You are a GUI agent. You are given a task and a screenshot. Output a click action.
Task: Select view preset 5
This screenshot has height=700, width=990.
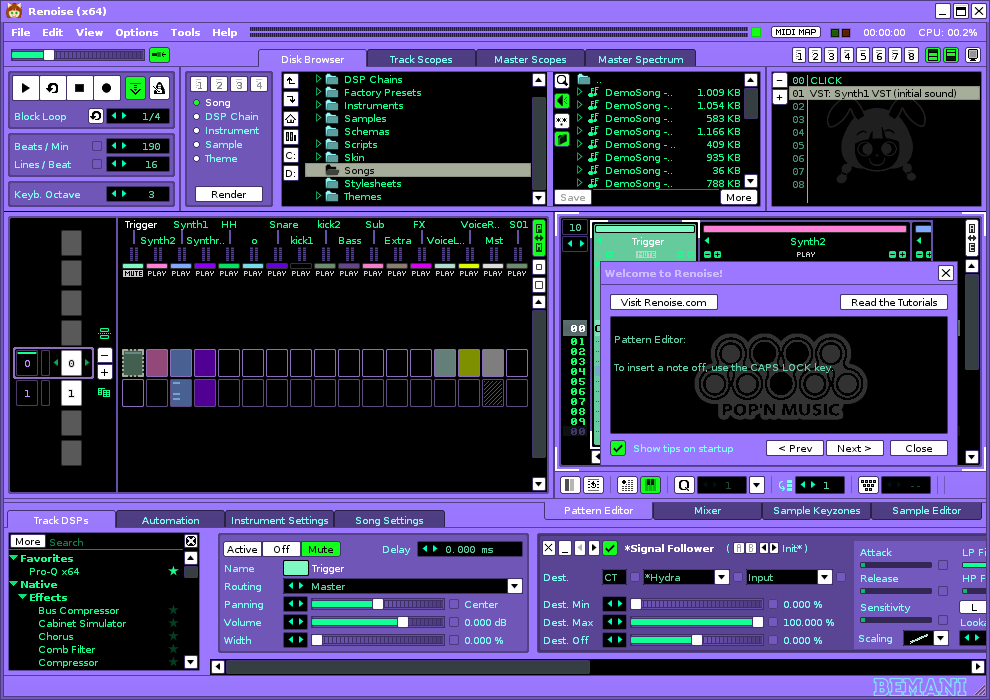tap(863, 56)
